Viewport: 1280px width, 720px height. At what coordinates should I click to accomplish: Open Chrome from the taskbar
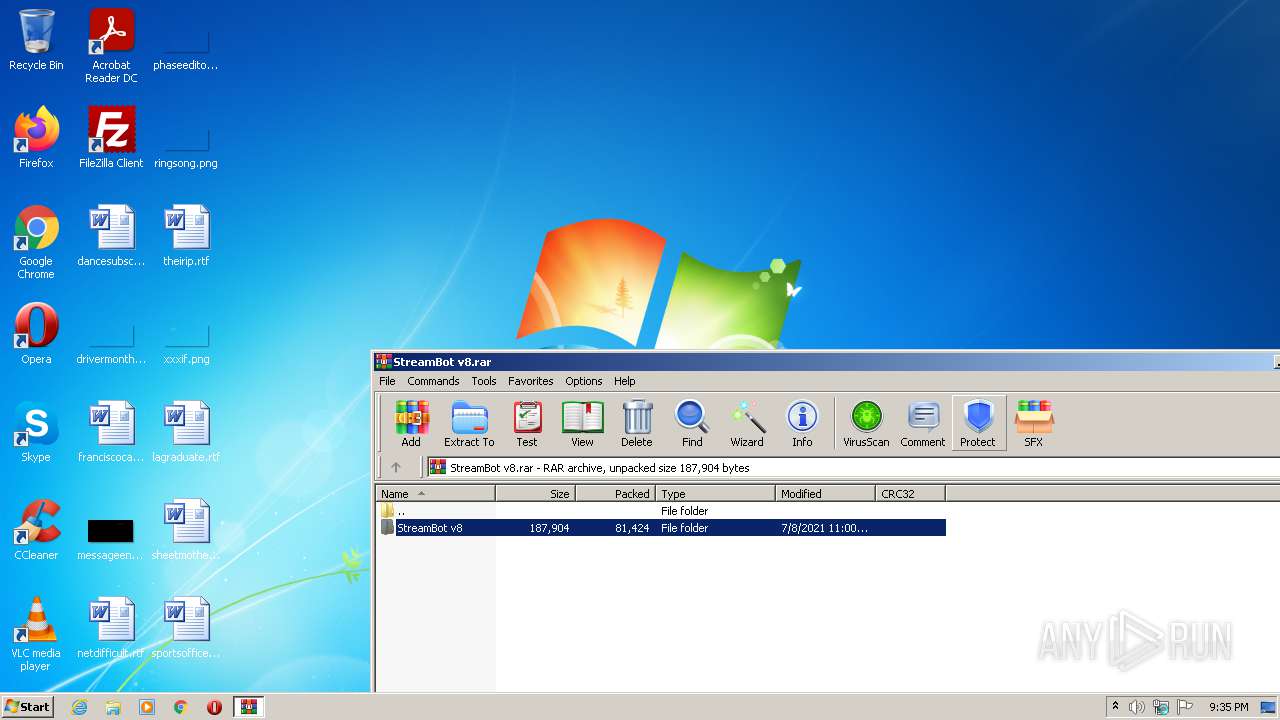[x=180, y=707]
